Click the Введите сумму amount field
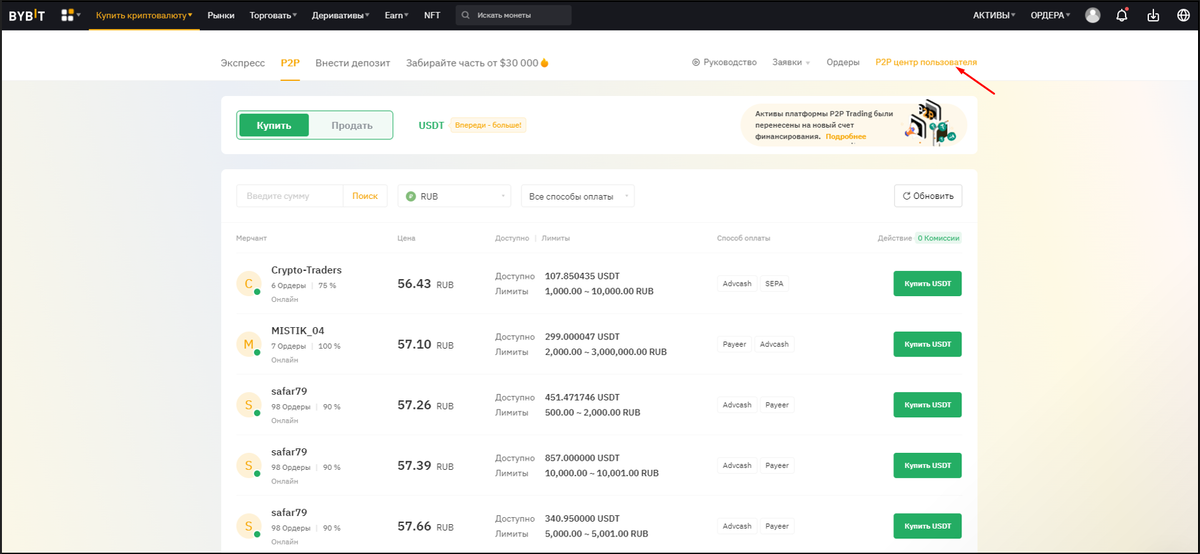Screen dimensions: 1200x554 tap(290, 196)
